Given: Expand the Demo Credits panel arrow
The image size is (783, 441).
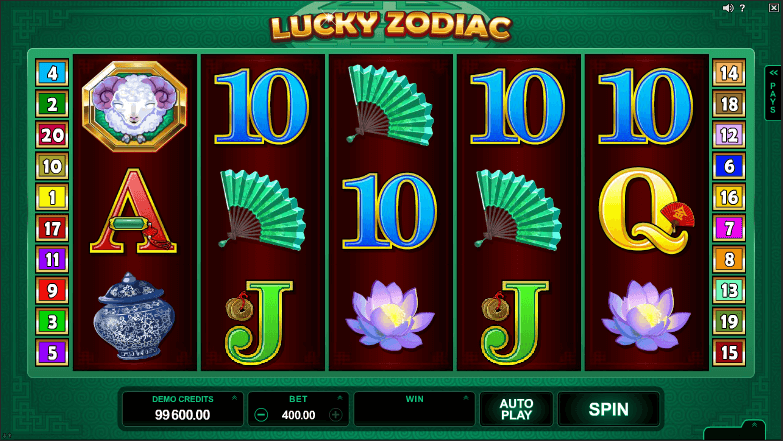Looking at the screenshot, I should pyautogui.click(x=234, y=398).
